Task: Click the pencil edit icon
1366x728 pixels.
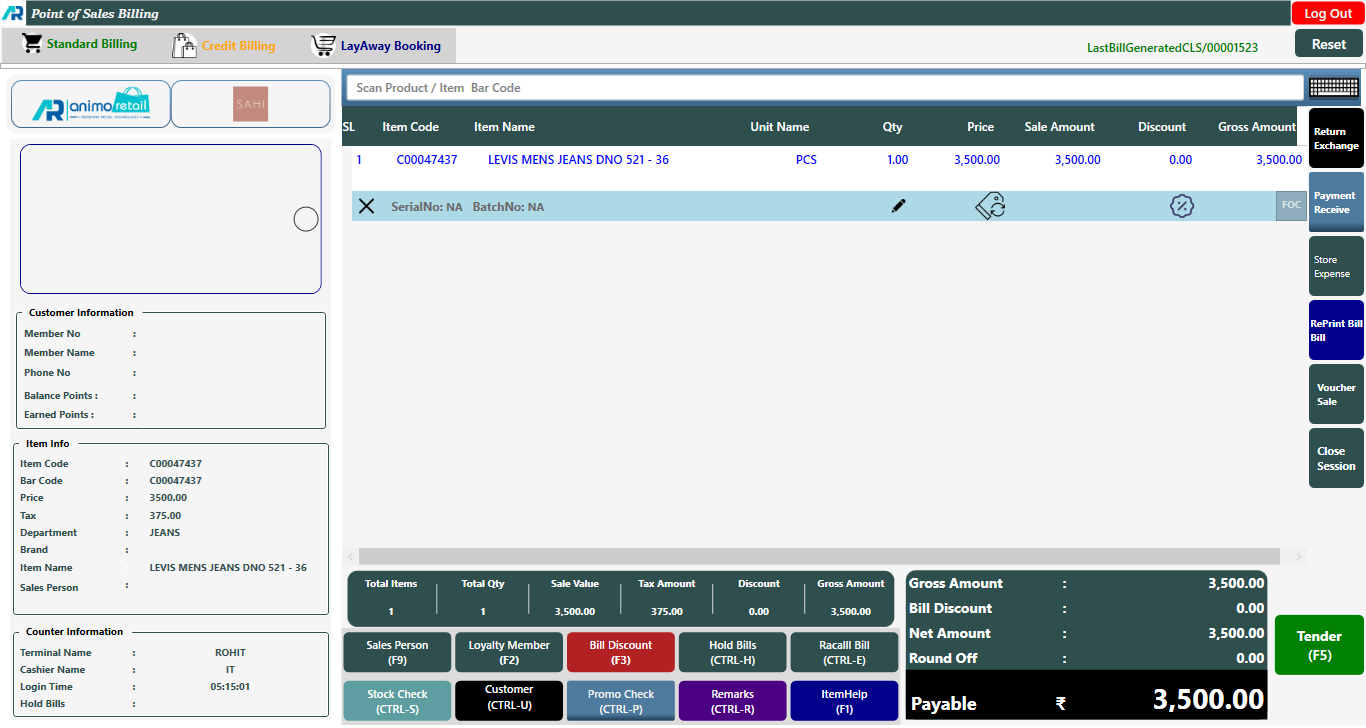Action: click(898, 206)
